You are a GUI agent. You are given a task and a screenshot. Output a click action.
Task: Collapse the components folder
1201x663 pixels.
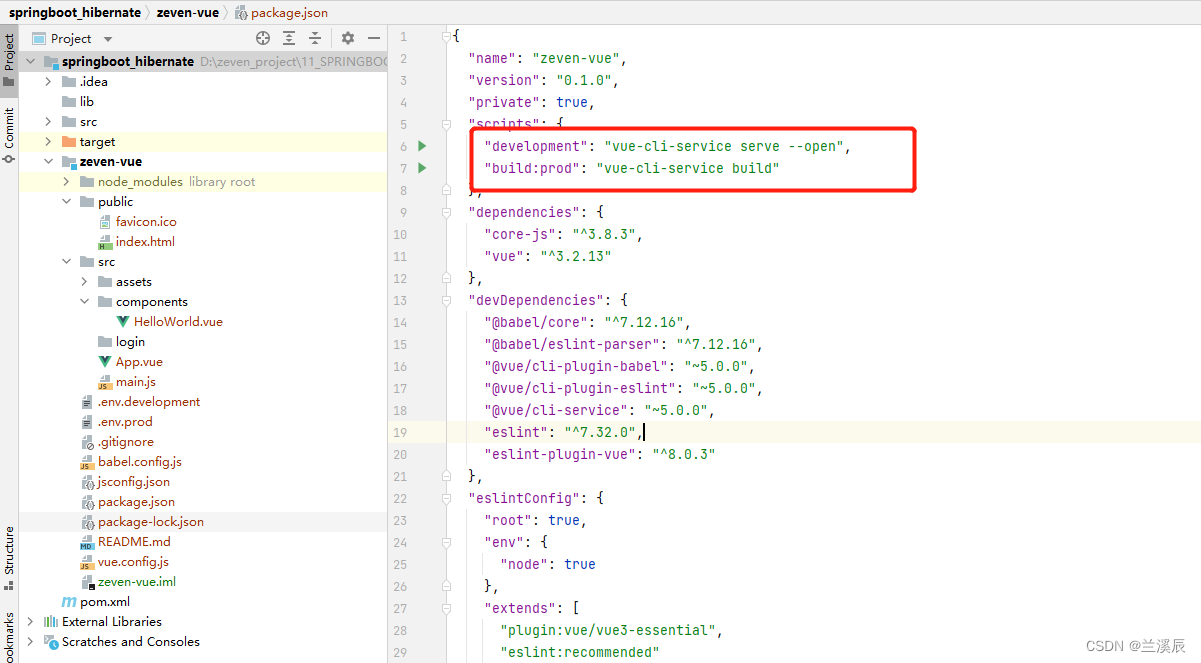(x=84, y=301)
